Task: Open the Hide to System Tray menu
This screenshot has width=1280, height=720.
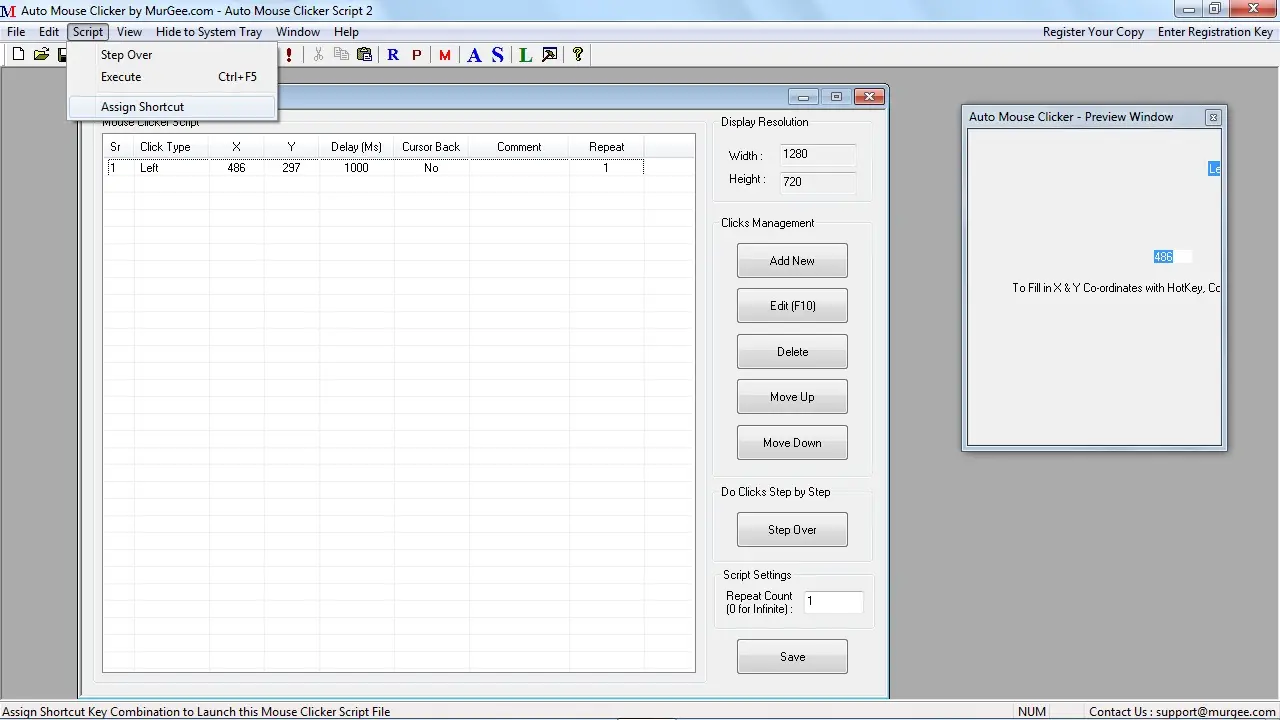Action: [x=209, y=32]
